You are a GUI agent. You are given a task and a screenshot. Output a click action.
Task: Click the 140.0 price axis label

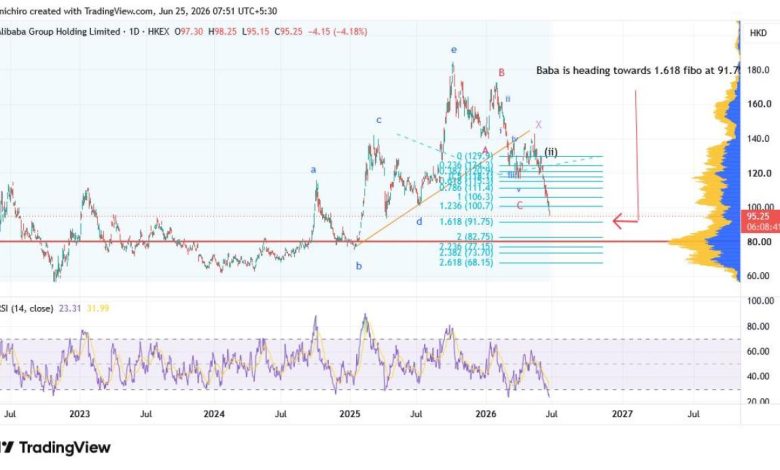coord(760,139)
